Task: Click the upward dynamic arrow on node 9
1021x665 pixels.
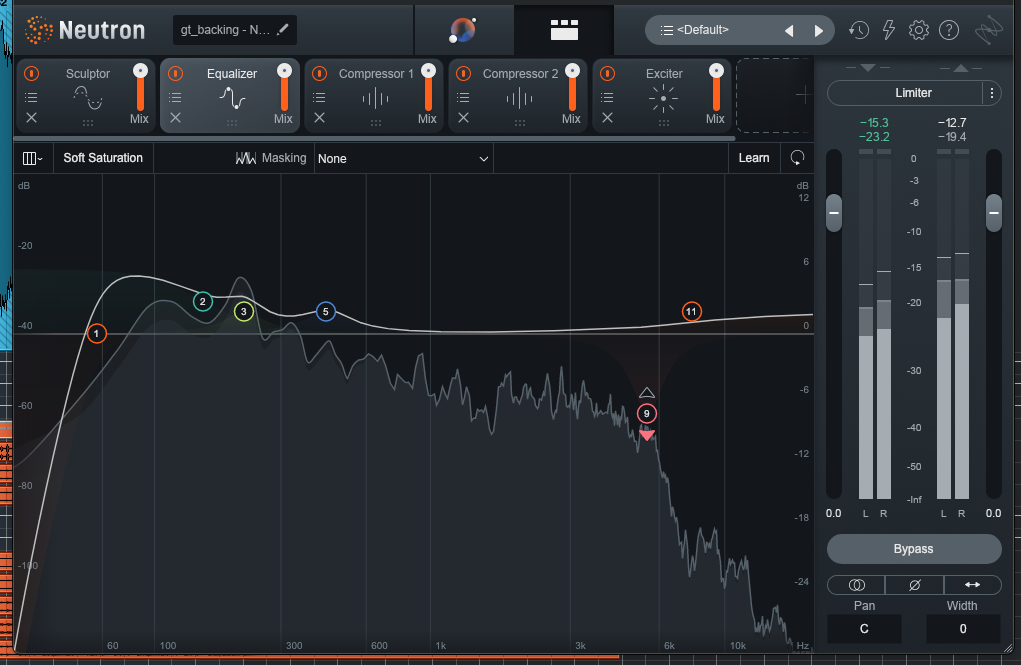Action: (647, 392)
